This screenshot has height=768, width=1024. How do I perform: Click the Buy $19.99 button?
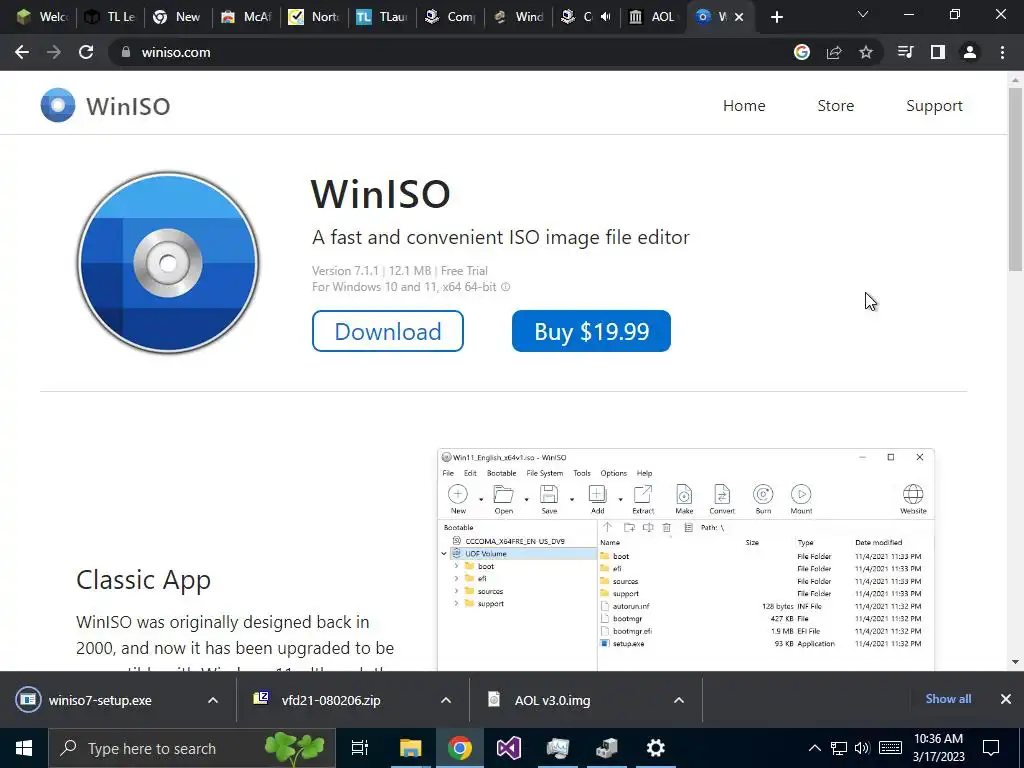[591, 331]
